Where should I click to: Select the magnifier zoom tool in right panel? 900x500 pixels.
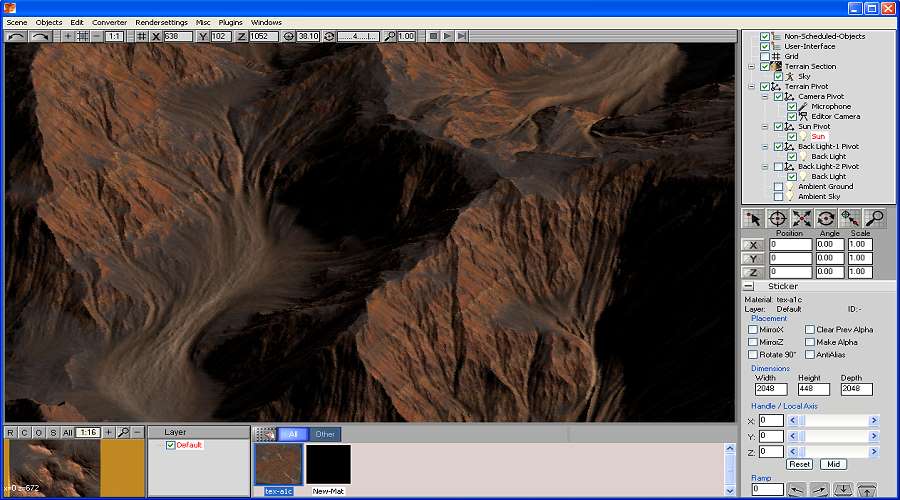pos(875,218)
